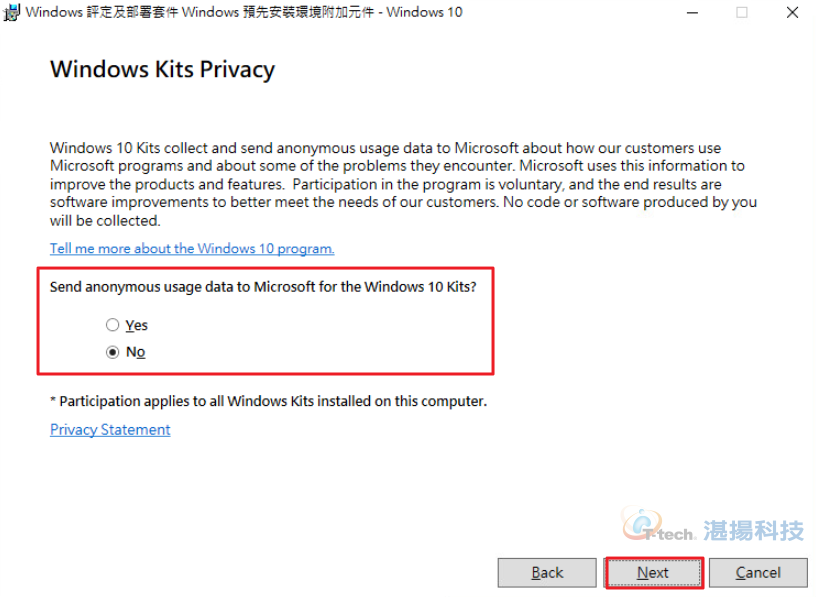The image size is (816, 597).
Task: Open "Tell me more about the Windows 10 program" link
Action: pos(192,248)
